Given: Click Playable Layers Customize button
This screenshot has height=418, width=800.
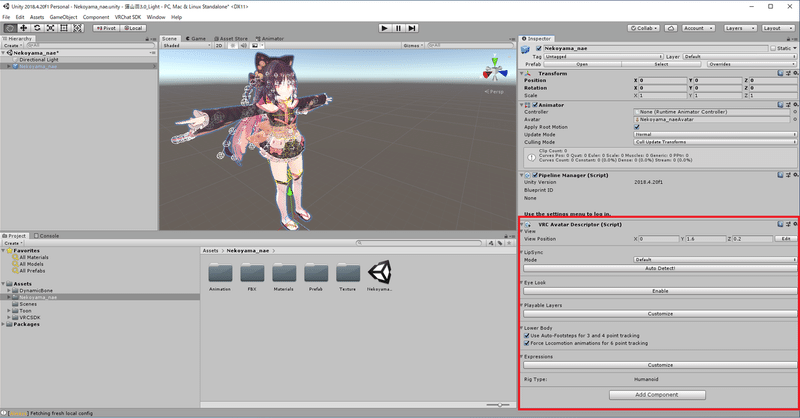Looking at the screenshot, I should [x=660, y=314].
